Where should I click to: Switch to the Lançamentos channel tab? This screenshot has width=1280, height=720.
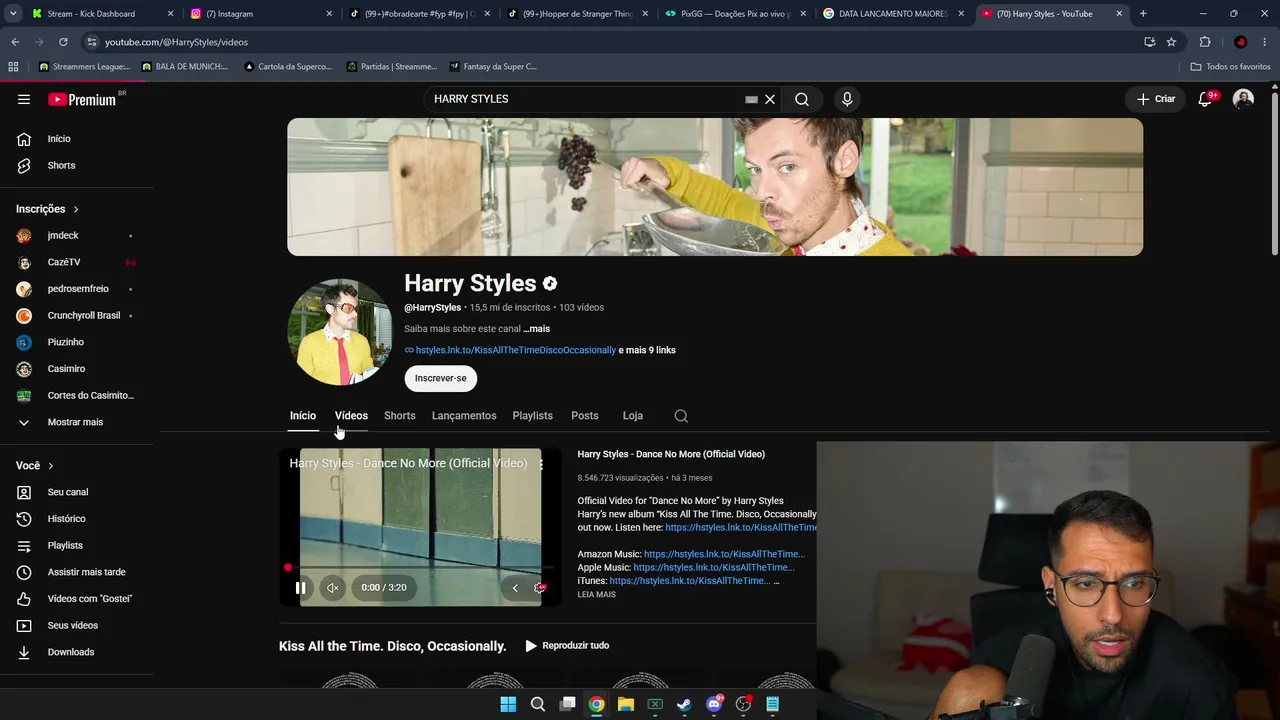(x=464, y=416)
